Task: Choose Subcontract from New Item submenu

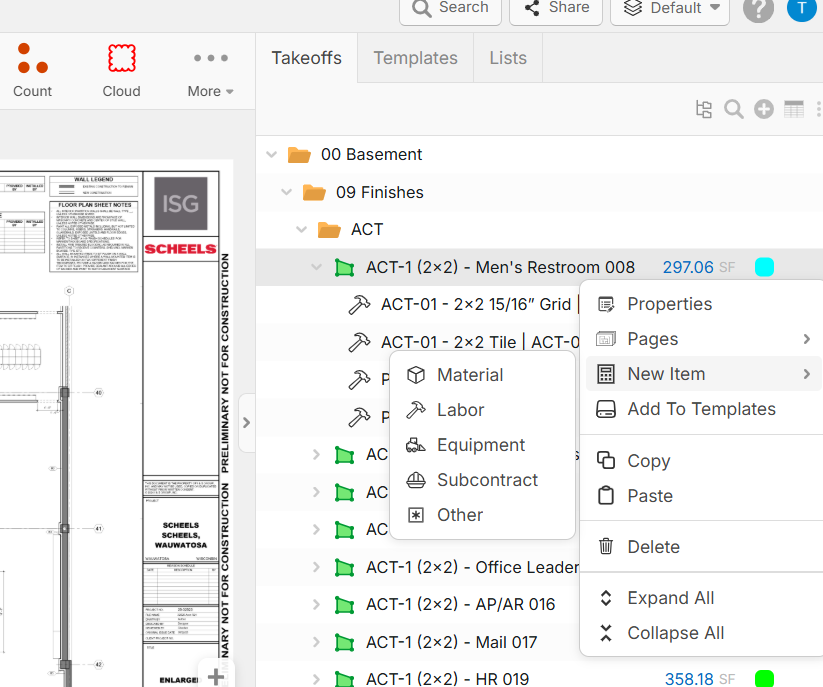Action: (x=487, y=480)
